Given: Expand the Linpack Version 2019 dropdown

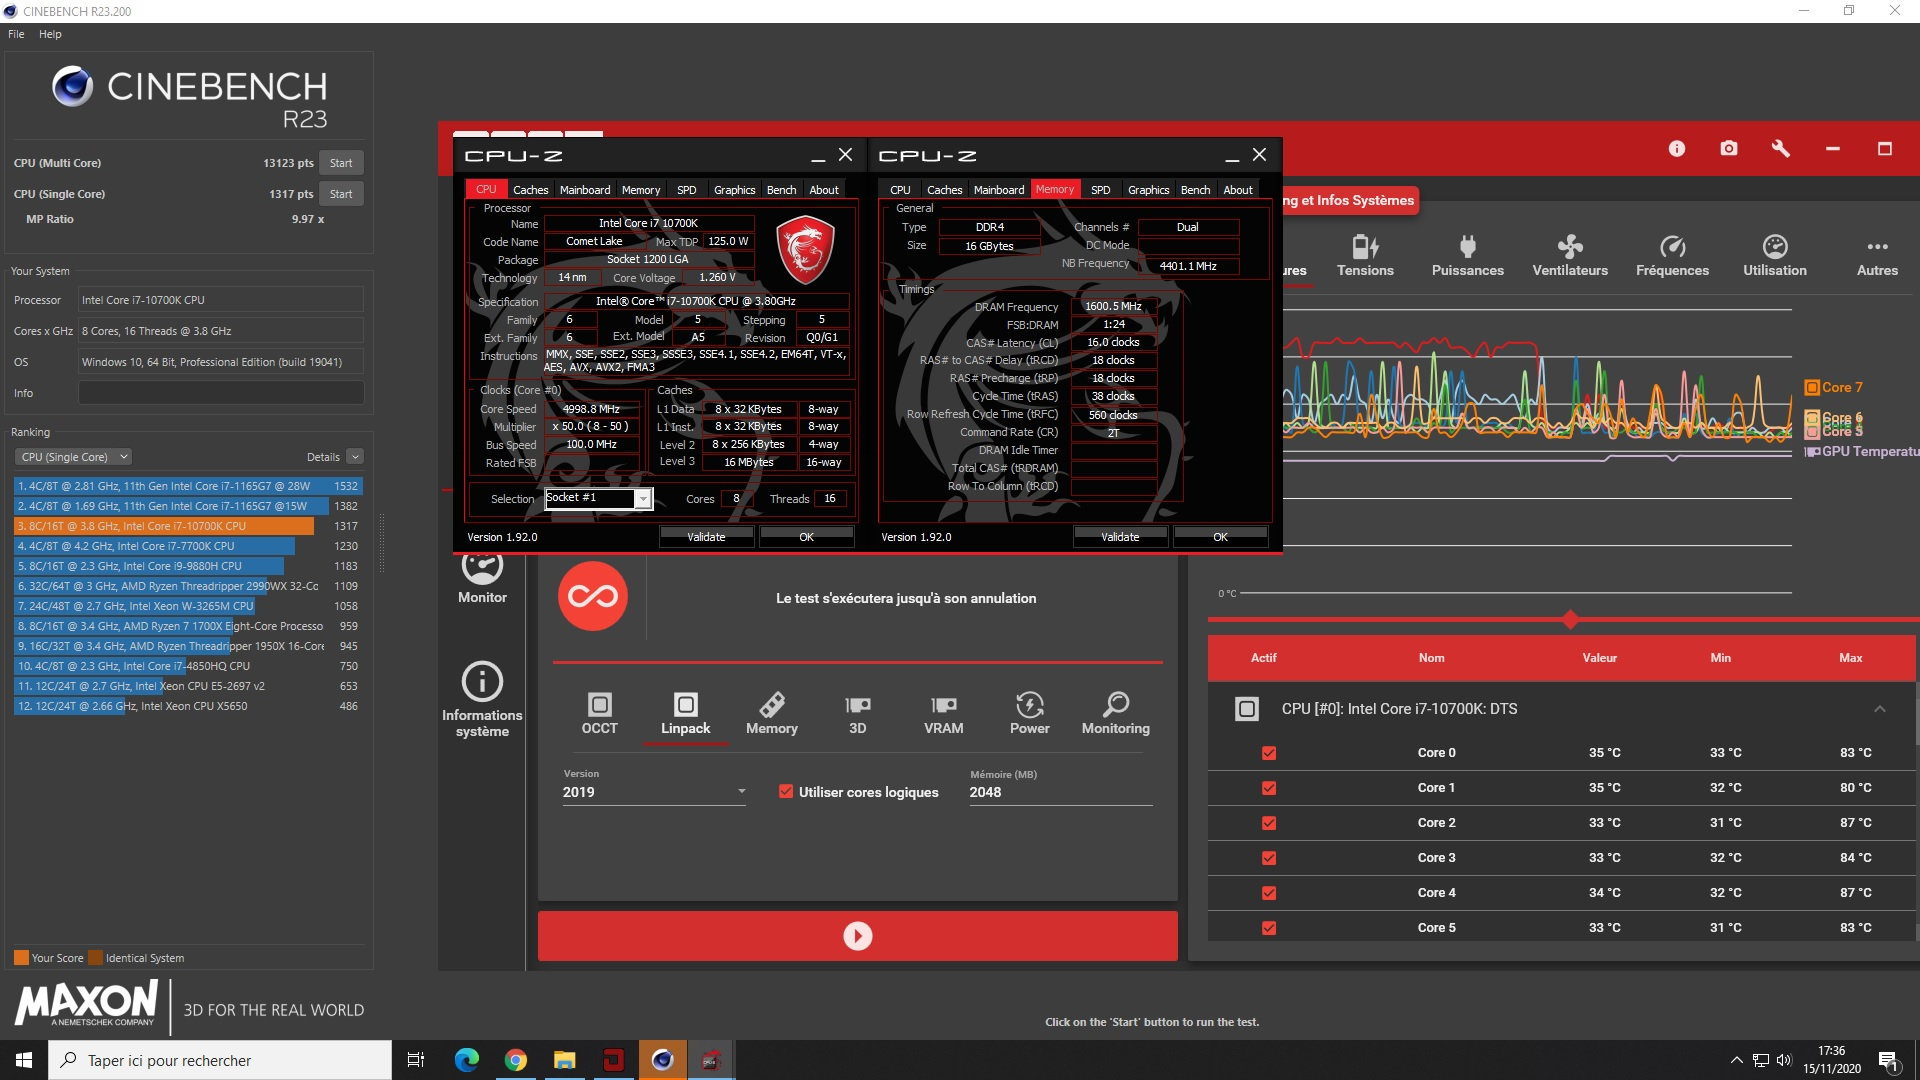Looking at the screenshot, I should click(x=741, y=792).
